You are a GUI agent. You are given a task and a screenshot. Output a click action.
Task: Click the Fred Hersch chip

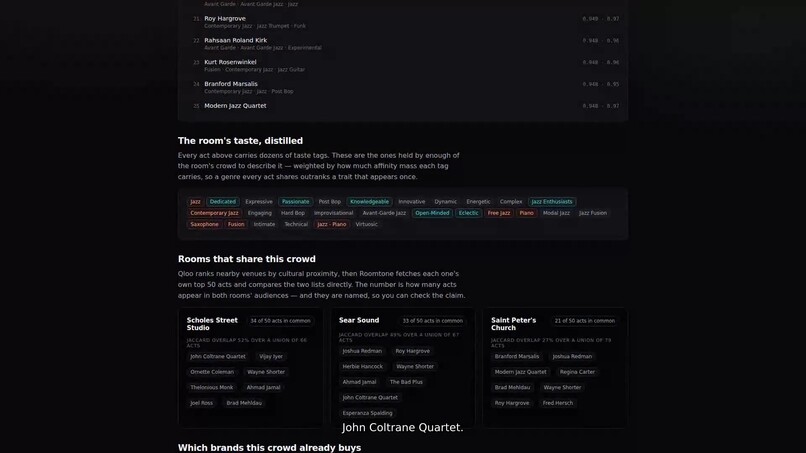(x=558, y=403)
